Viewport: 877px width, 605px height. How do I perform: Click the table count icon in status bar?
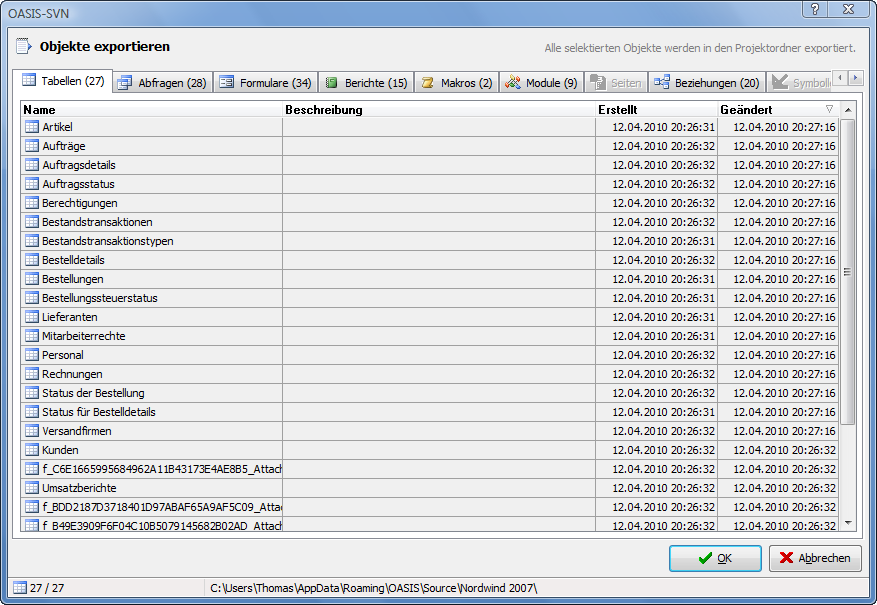[20, 587]
